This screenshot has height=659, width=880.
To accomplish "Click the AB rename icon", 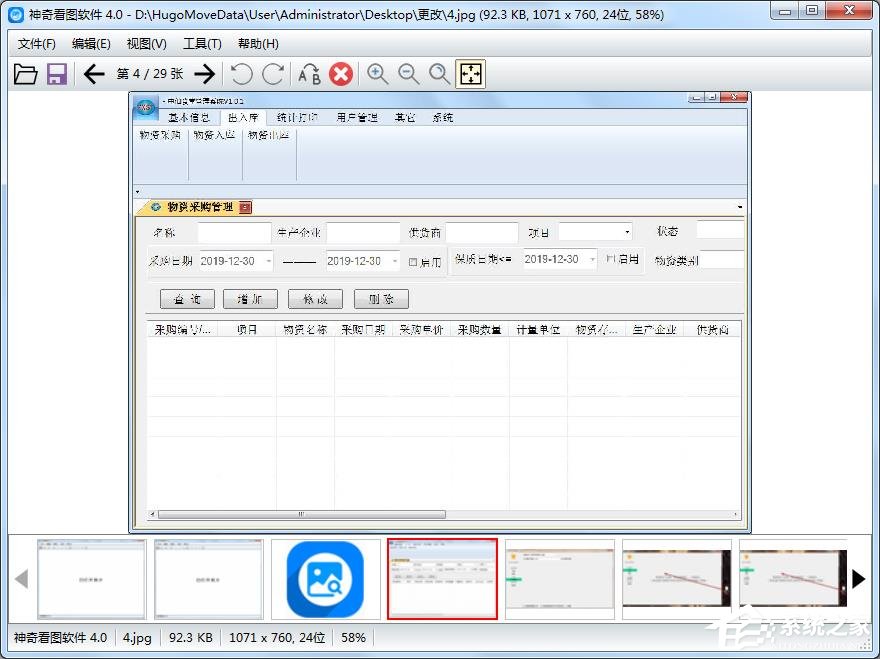I will click(x=310, y=74).
